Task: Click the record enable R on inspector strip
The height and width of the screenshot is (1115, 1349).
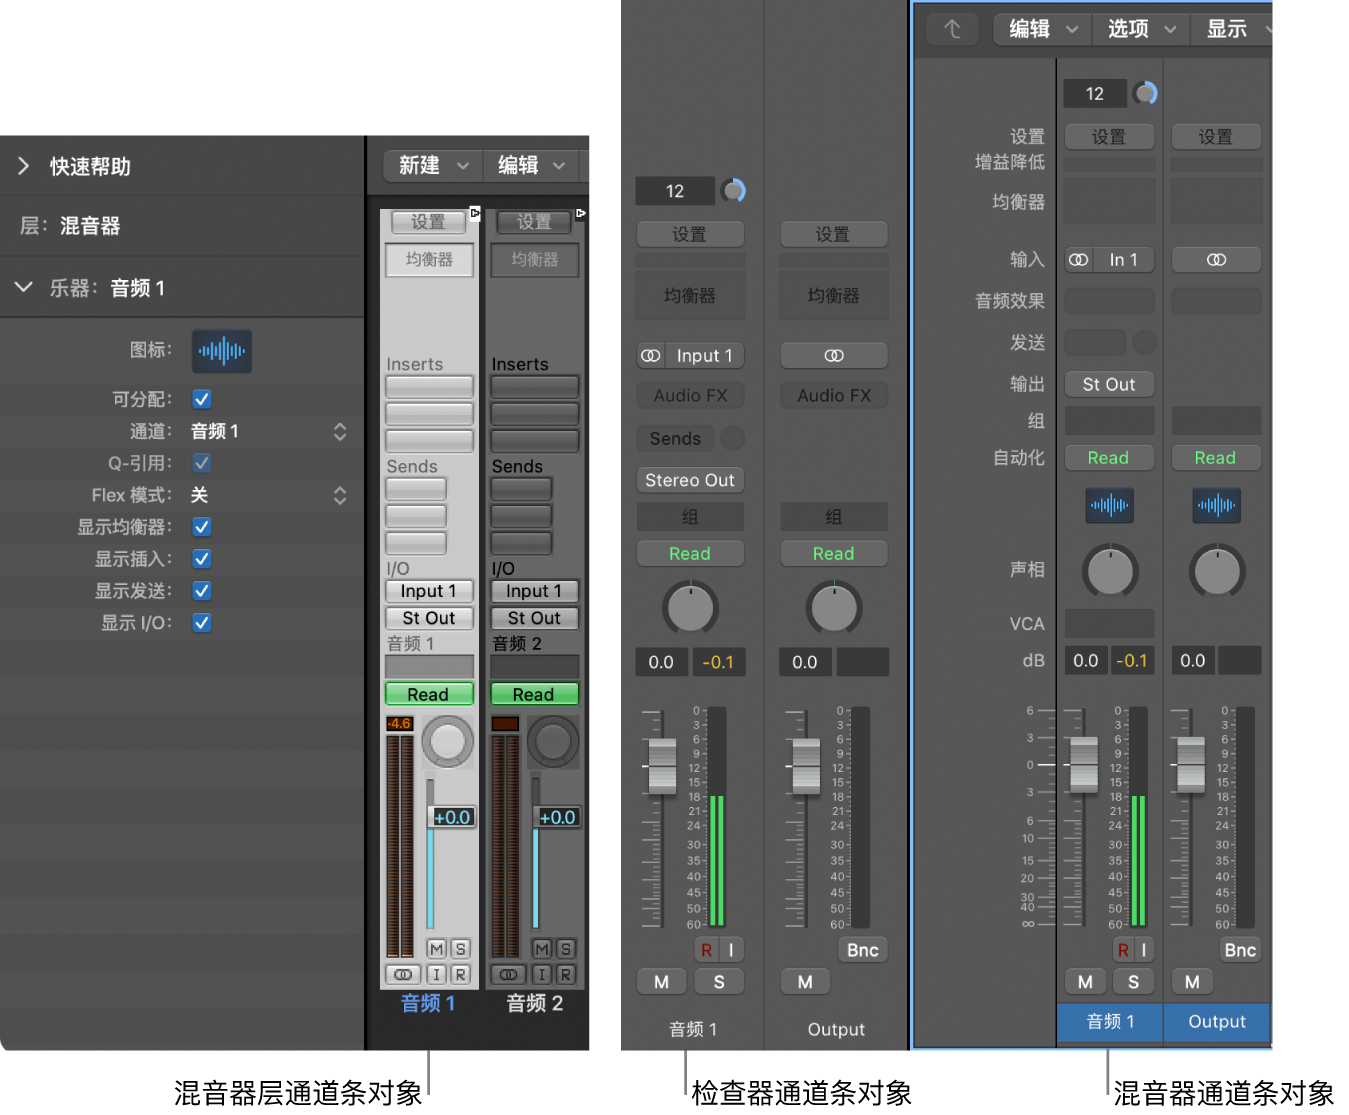Action: (707, 950)
